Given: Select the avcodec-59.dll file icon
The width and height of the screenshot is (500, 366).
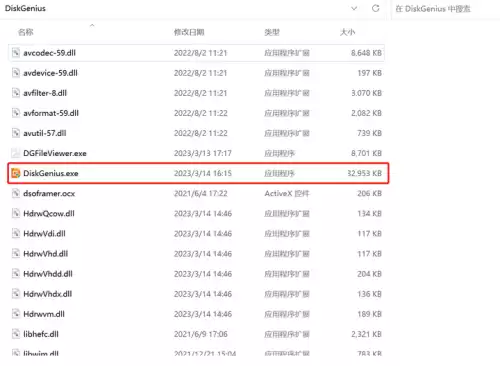Looking at the screenshot, I should tap(16, 53).
